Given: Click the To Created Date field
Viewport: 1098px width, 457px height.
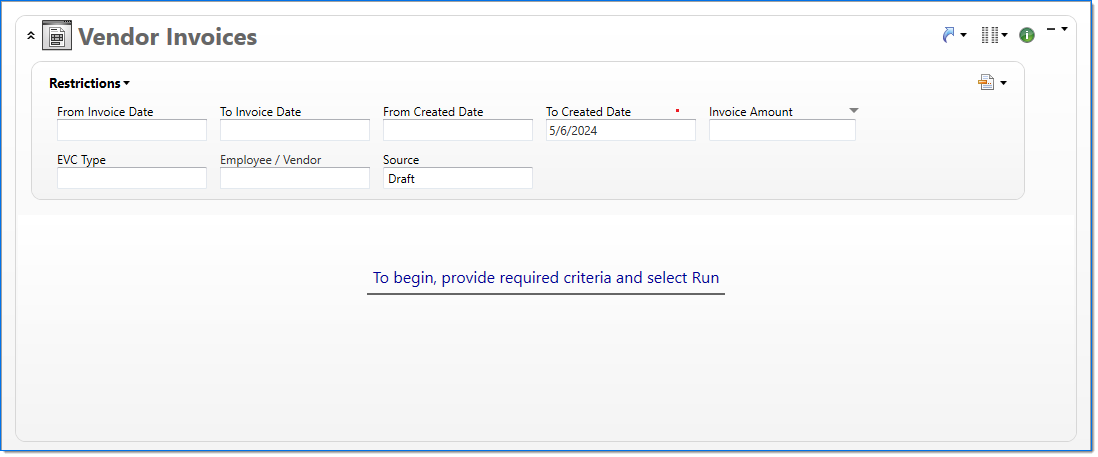Looking at the screenshot, I should pyautogui.click(x=620, y=130).
